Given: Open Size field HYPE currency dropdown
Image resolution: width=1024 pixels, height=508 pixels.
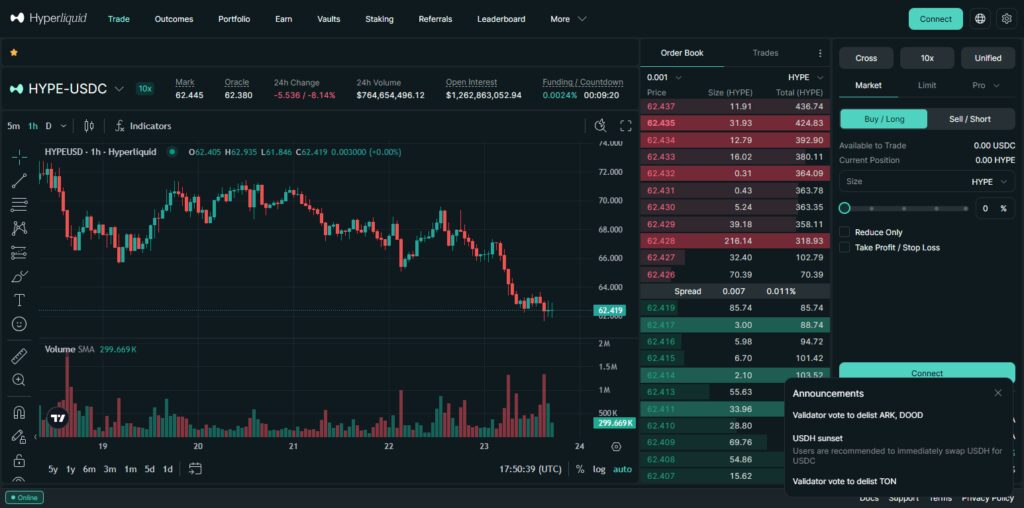Looking at the screenshot, I should pyautogui.click(x=989, y=182).
